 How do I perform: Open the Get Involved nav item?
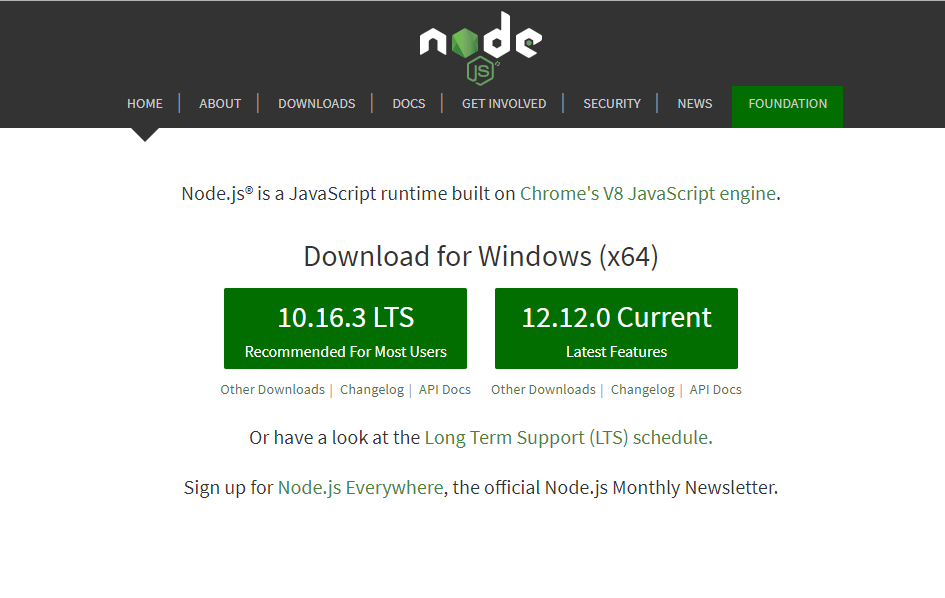click(x=504, y=104)
